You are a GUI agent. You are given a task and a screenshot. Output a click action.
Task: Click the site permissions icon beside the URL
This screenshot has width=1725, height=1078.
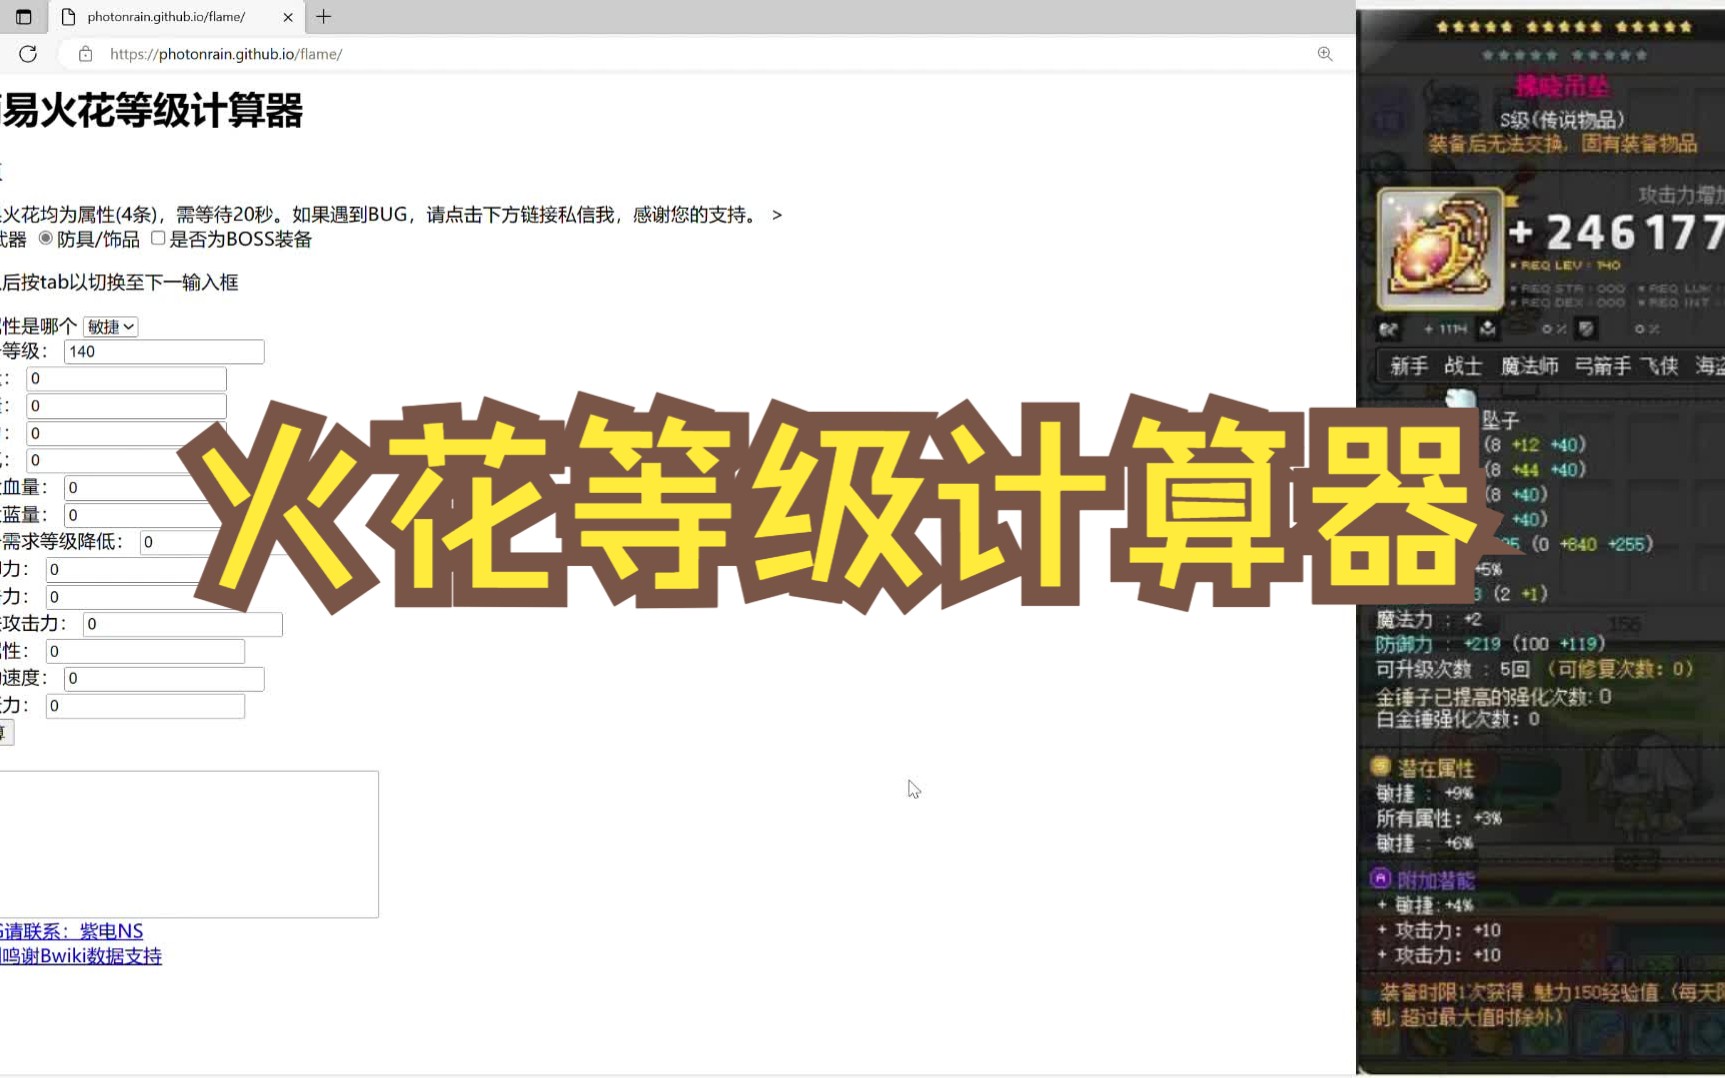pos(85,54)
